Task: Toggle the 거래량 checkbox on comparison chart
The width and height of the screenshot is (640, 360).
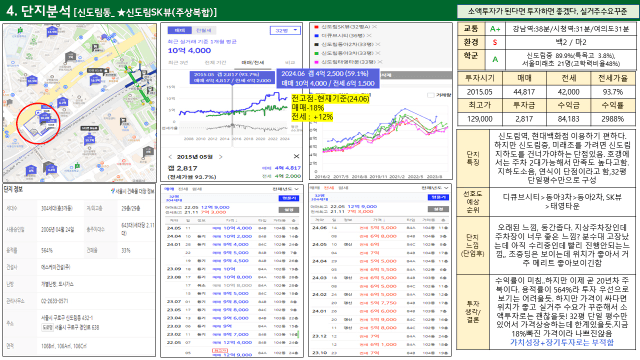Action: click(x=430, y=95)
